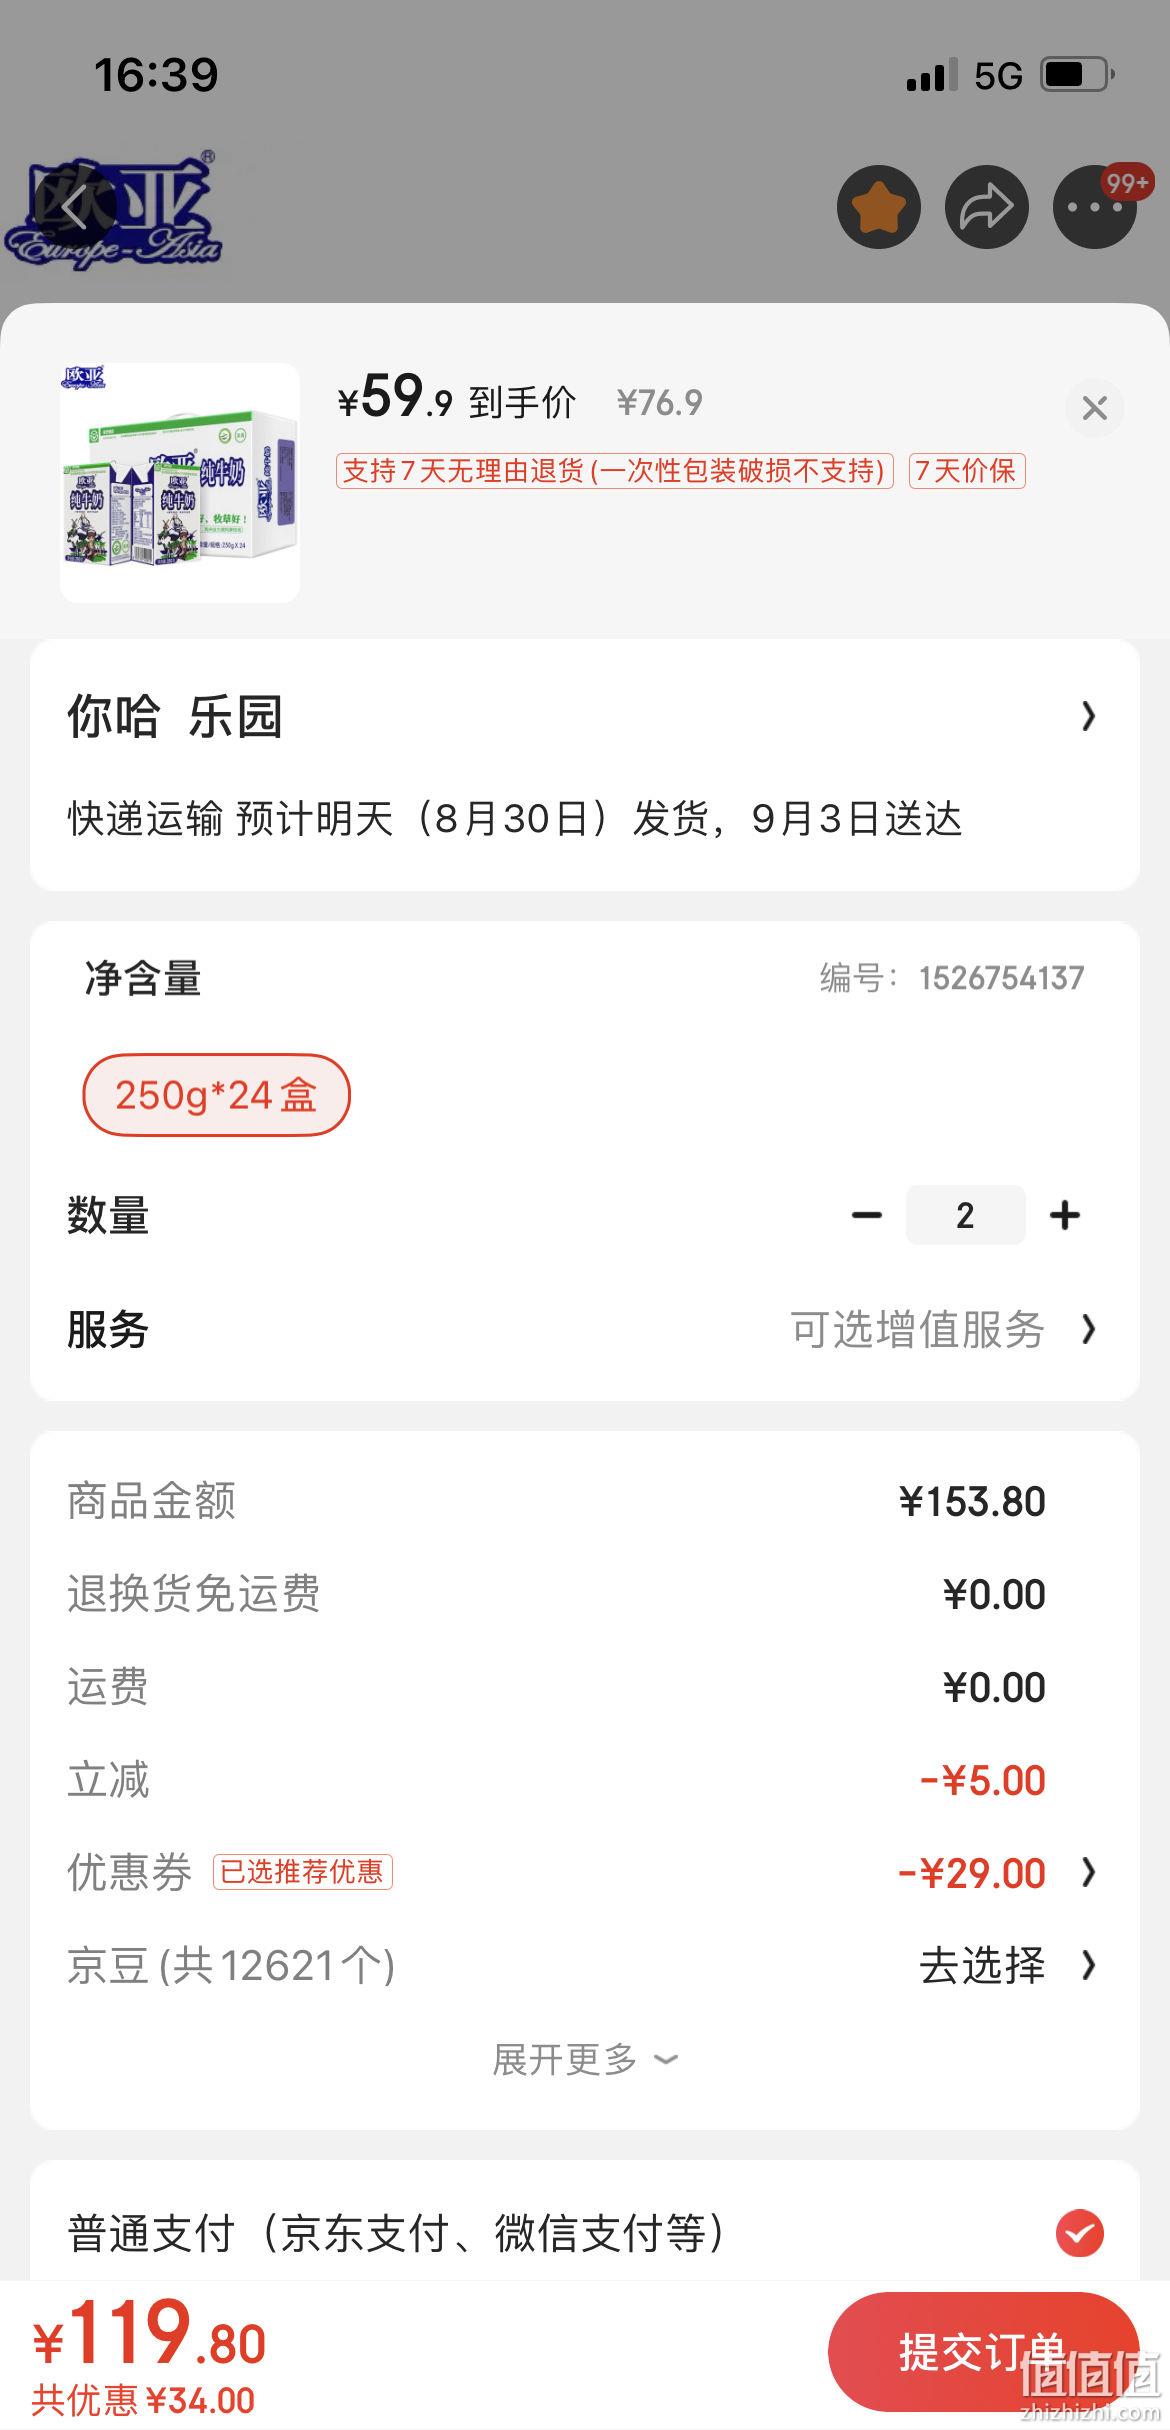Open the three-dots more menu
1170x2430 pixels.
click(1095, 207)
